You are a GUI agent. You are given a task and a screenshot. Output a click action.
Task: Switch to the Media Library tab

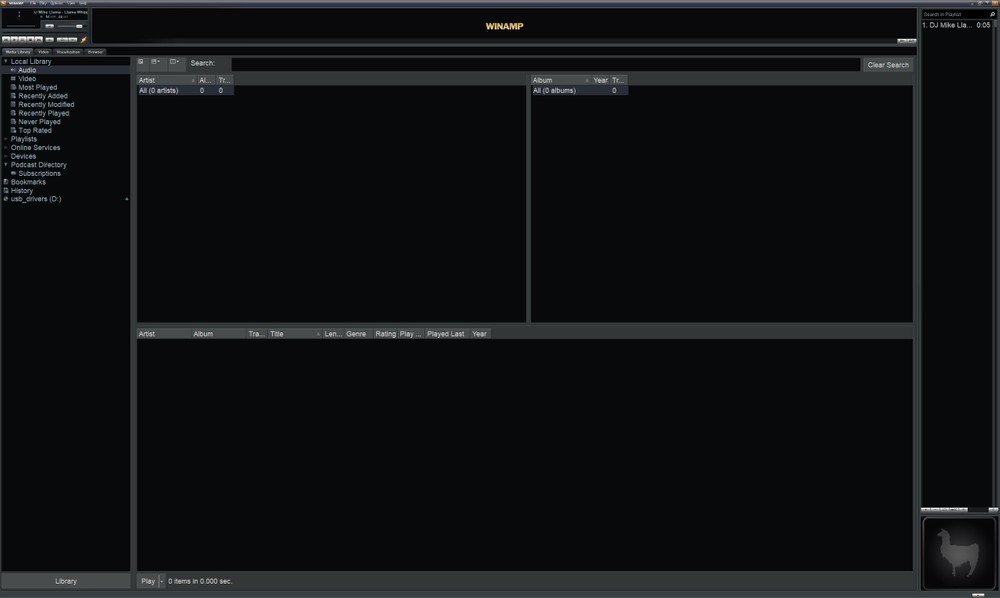[x=18, y=52]
